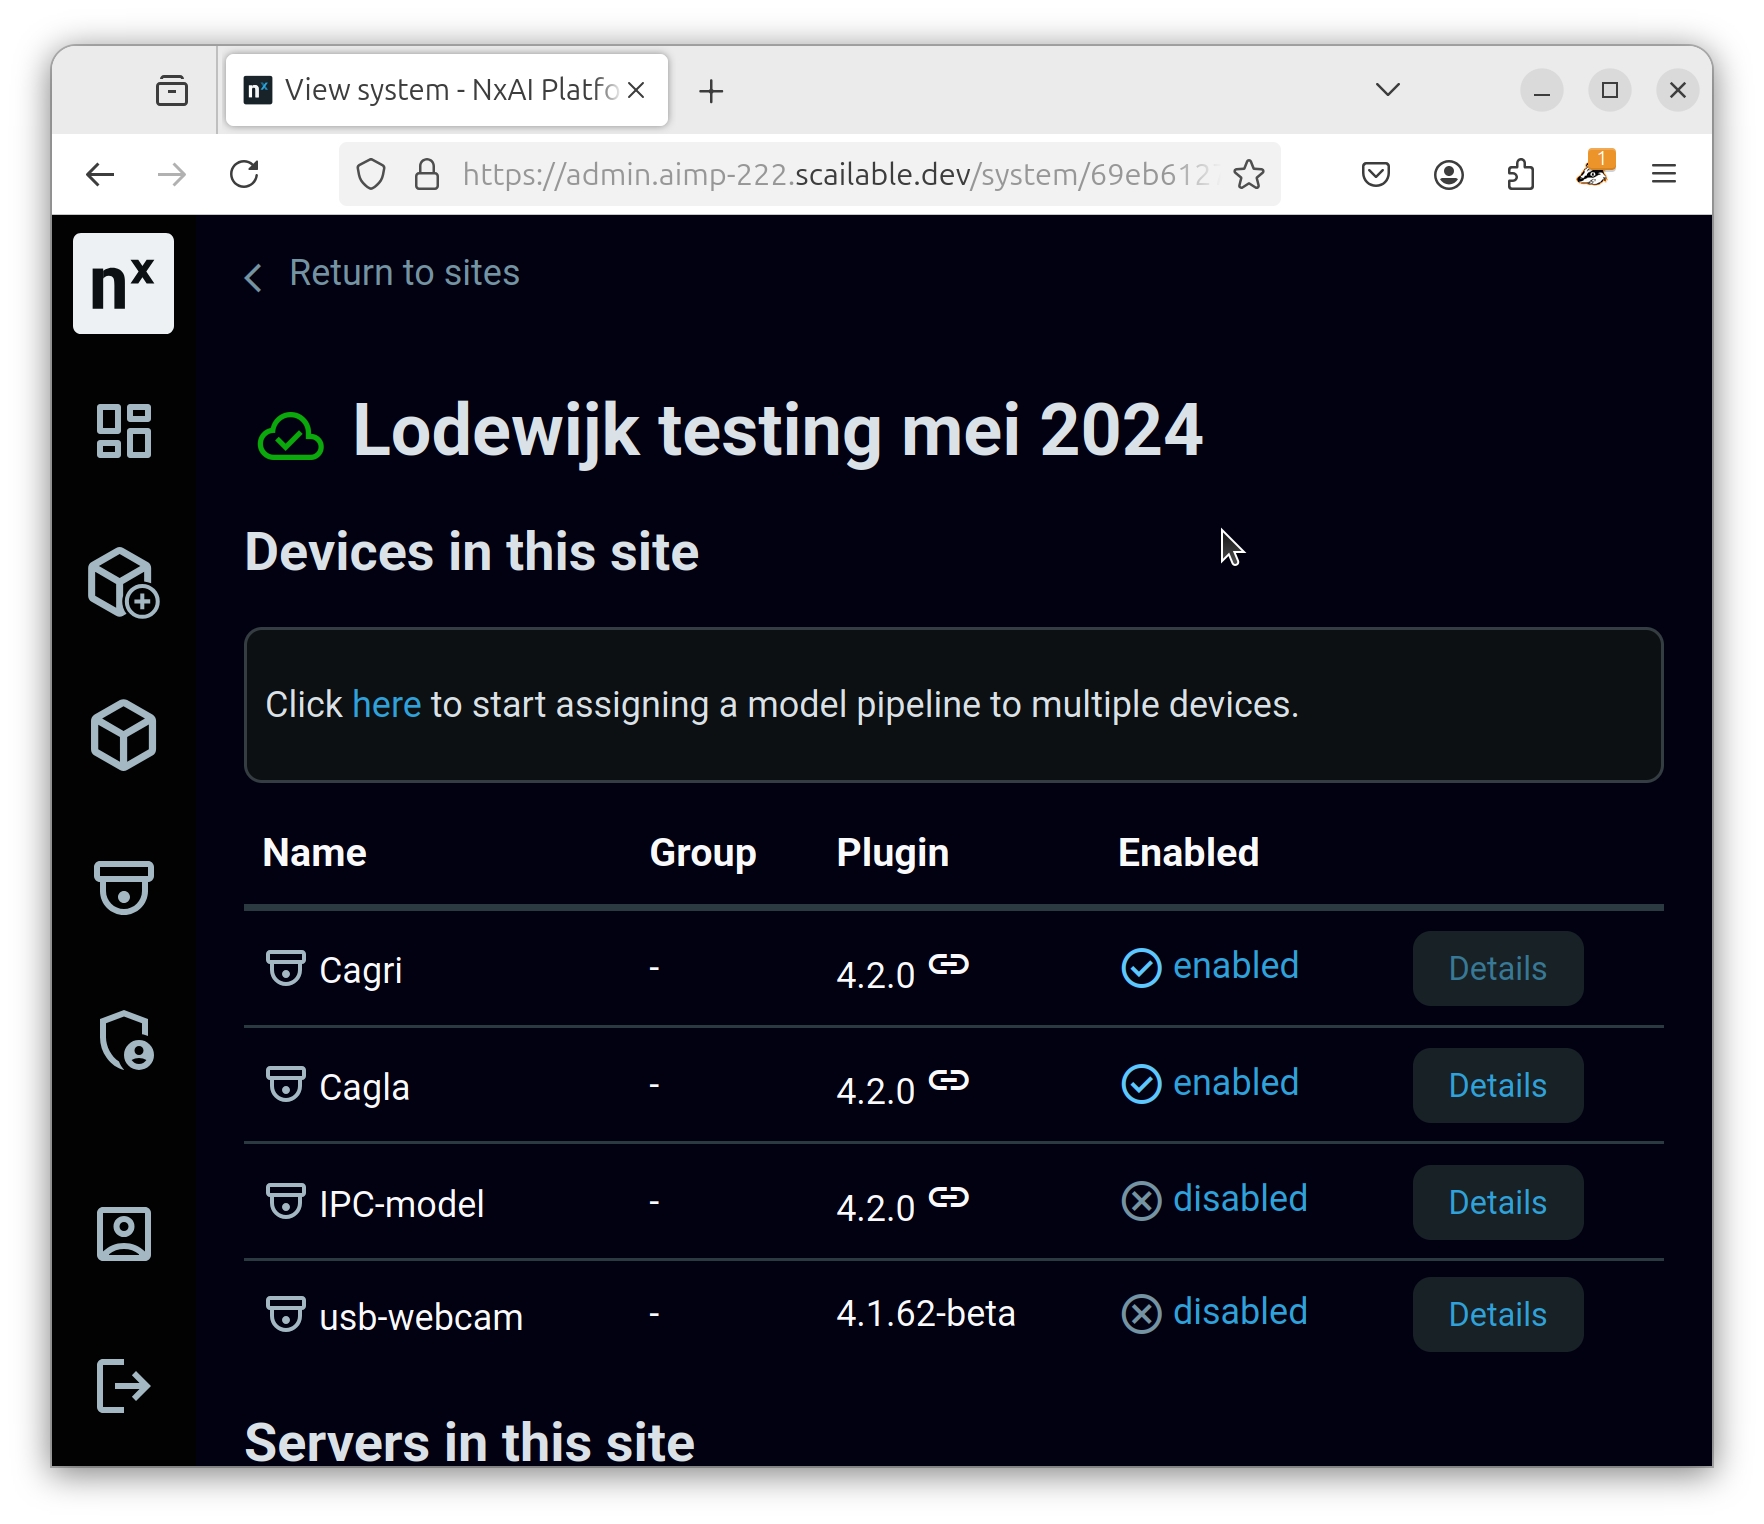Toggle the disabled status for IPC-model
The image size is (1764, 1524).
click(1214, 1200)
